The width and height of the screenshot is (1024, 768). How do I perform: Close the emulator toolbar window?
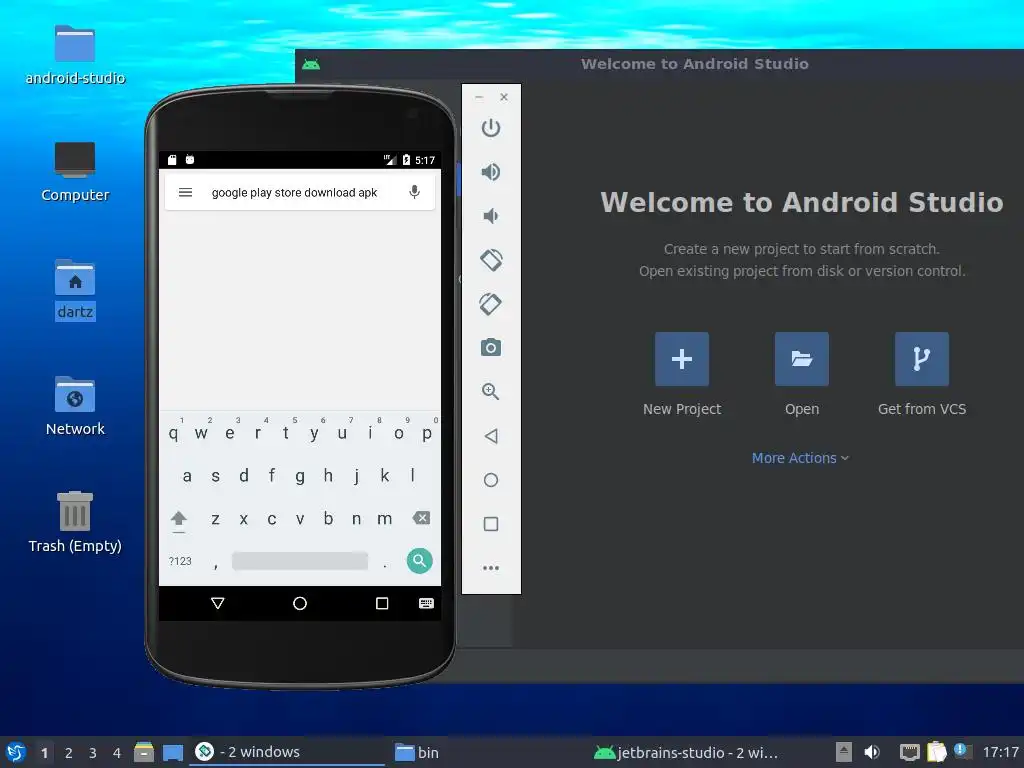[504, 97]
